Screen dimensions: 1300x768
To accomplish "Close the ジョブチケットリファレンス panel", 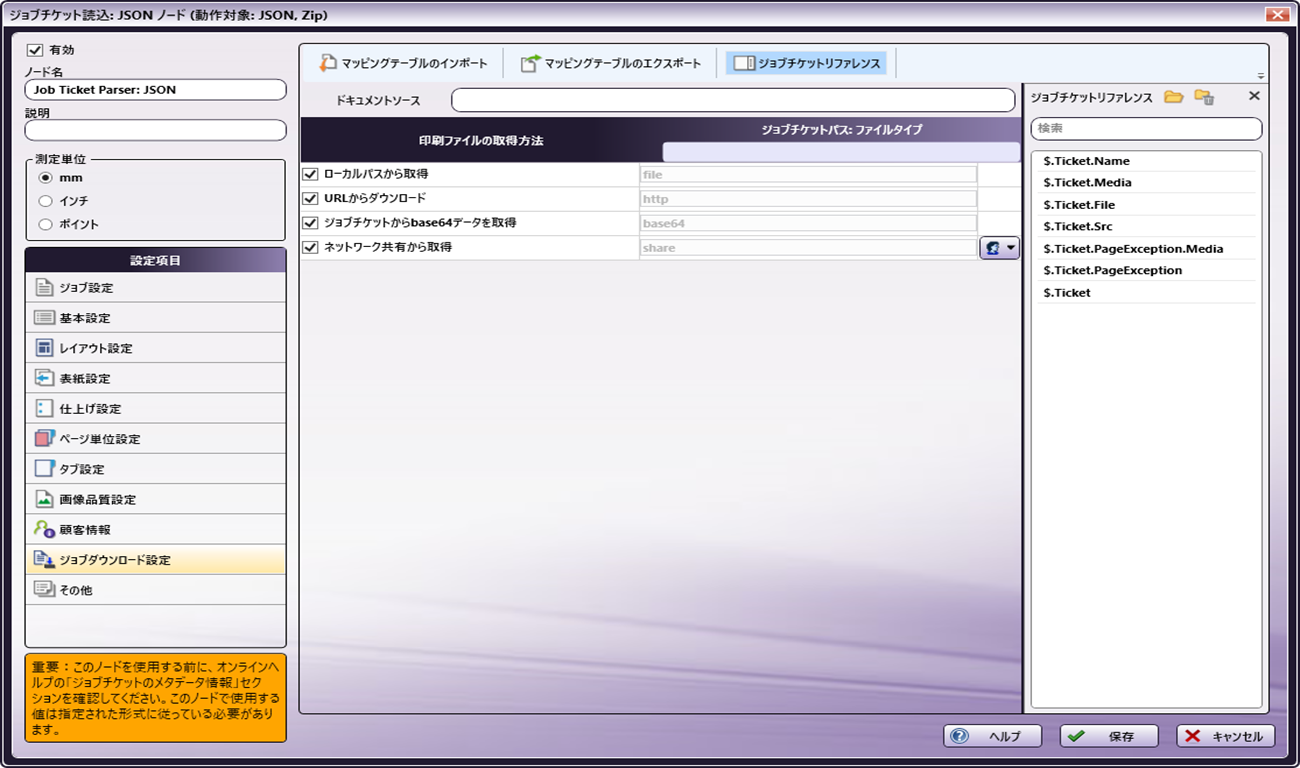I will tap(1254, 96).
